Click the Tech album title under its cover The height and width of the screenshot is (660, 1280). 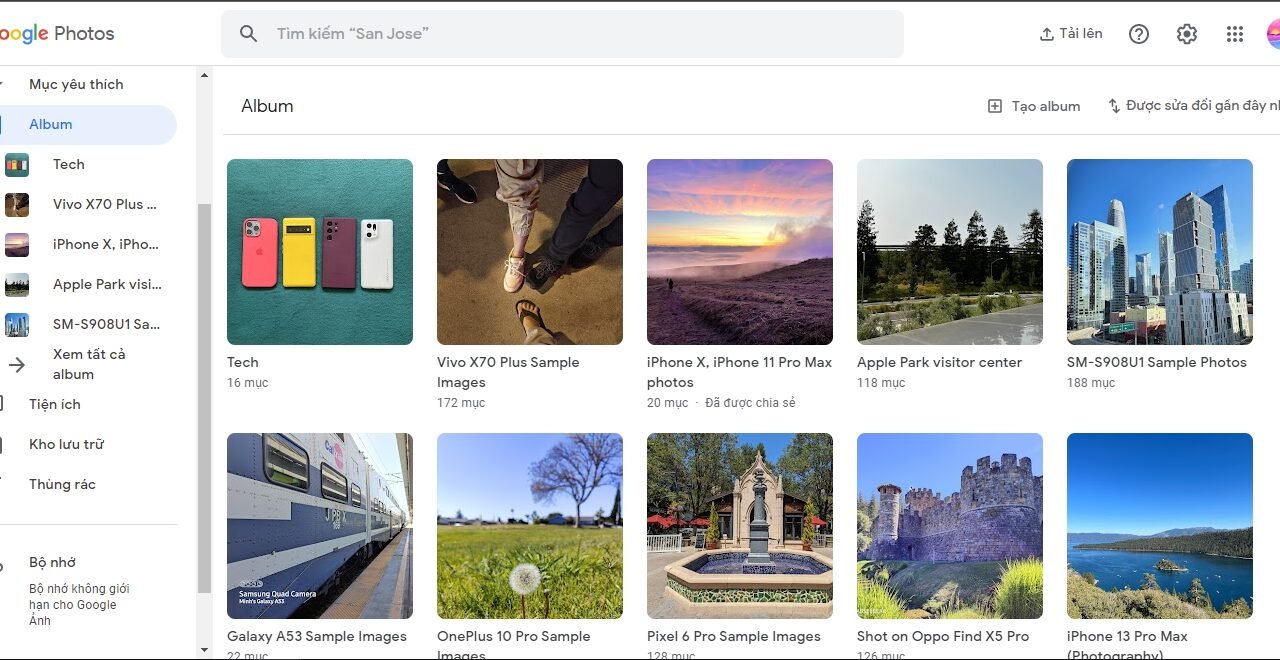click(x=243, y=362)
